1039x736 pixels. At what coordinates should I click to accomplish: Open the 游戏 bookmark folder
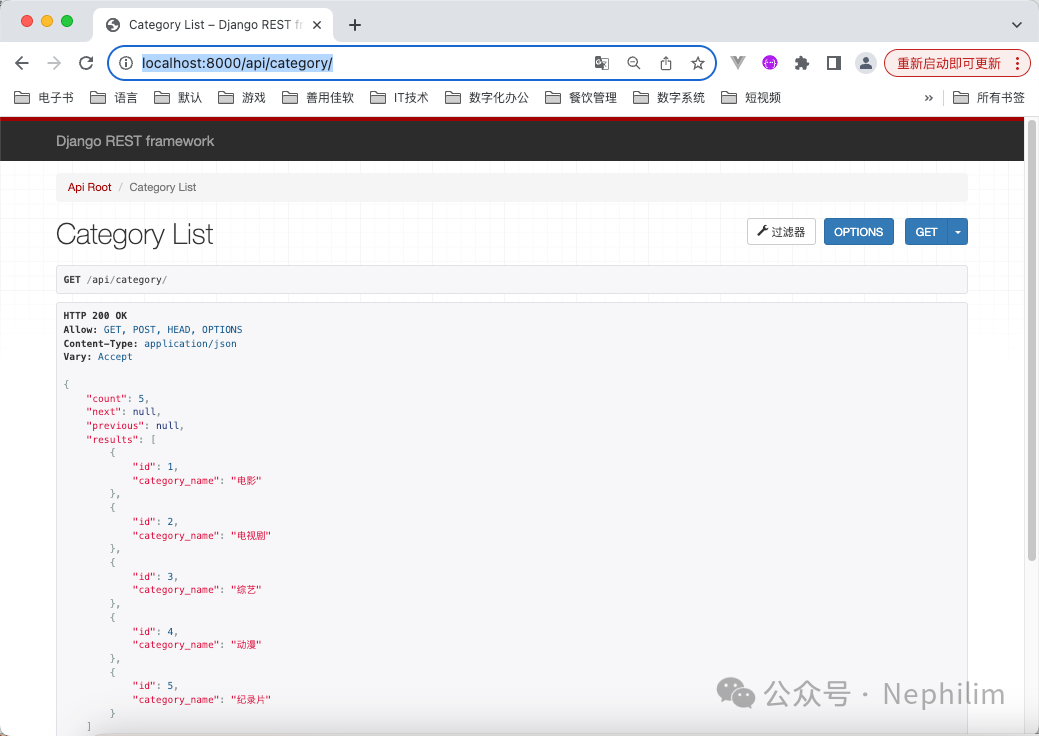pos(242,98)
